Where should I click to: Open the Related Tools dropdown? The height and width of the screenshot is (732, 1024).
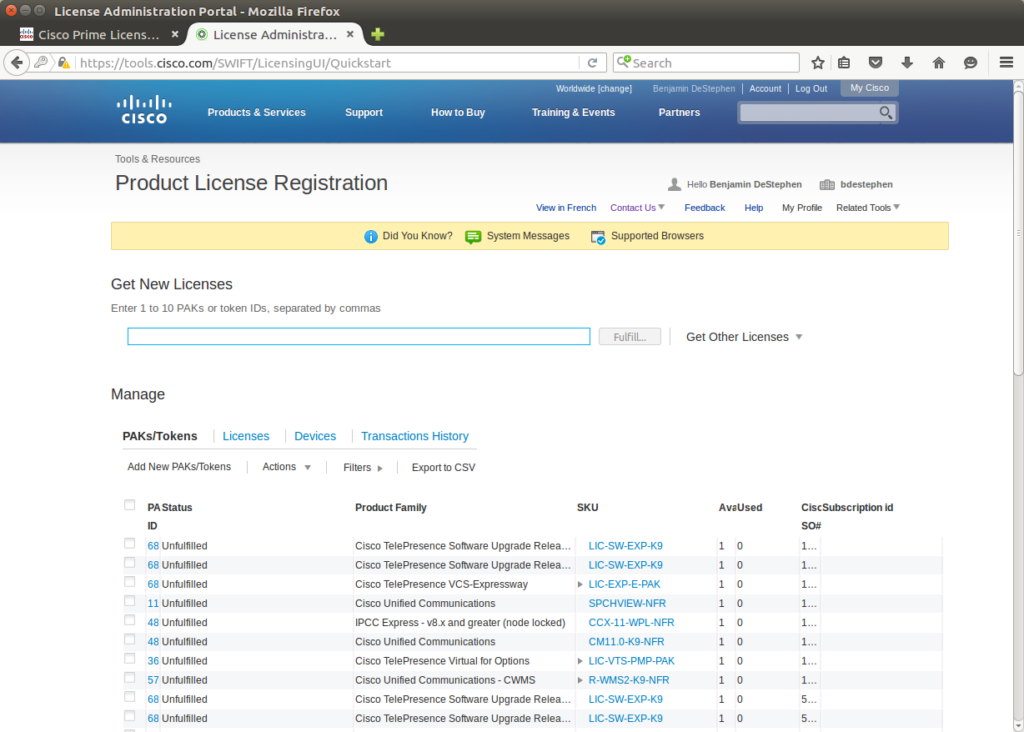868,208
